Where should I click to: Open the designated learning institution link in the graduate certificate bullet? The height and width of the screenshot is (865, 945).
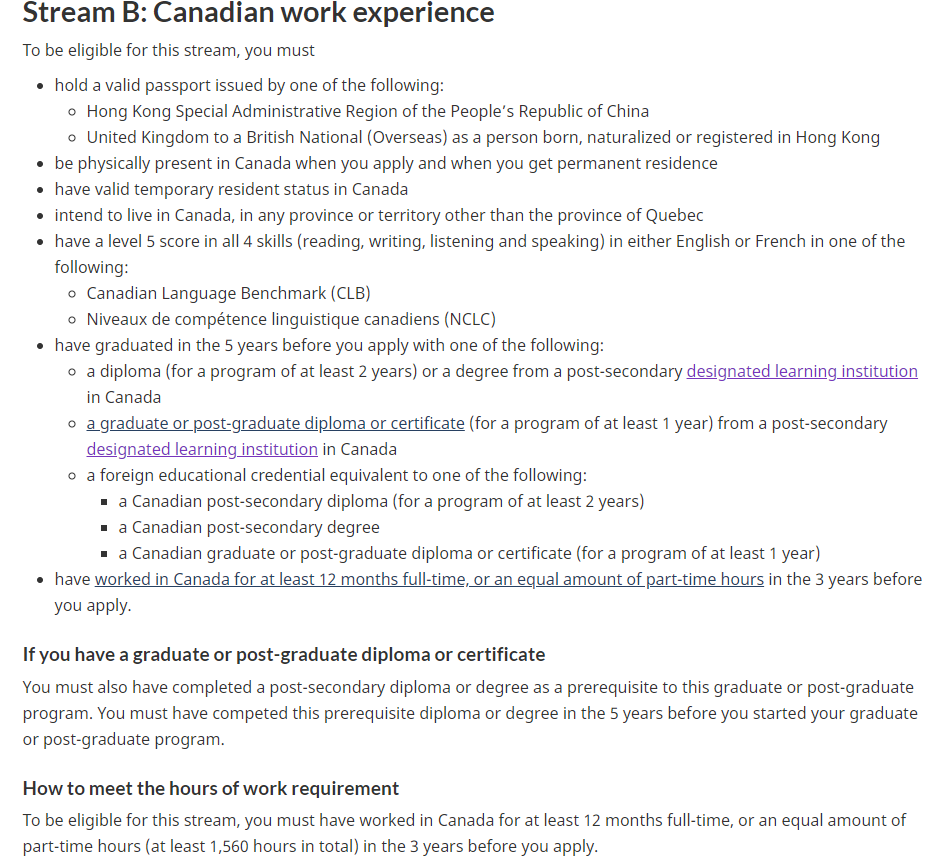click(202, 449)
